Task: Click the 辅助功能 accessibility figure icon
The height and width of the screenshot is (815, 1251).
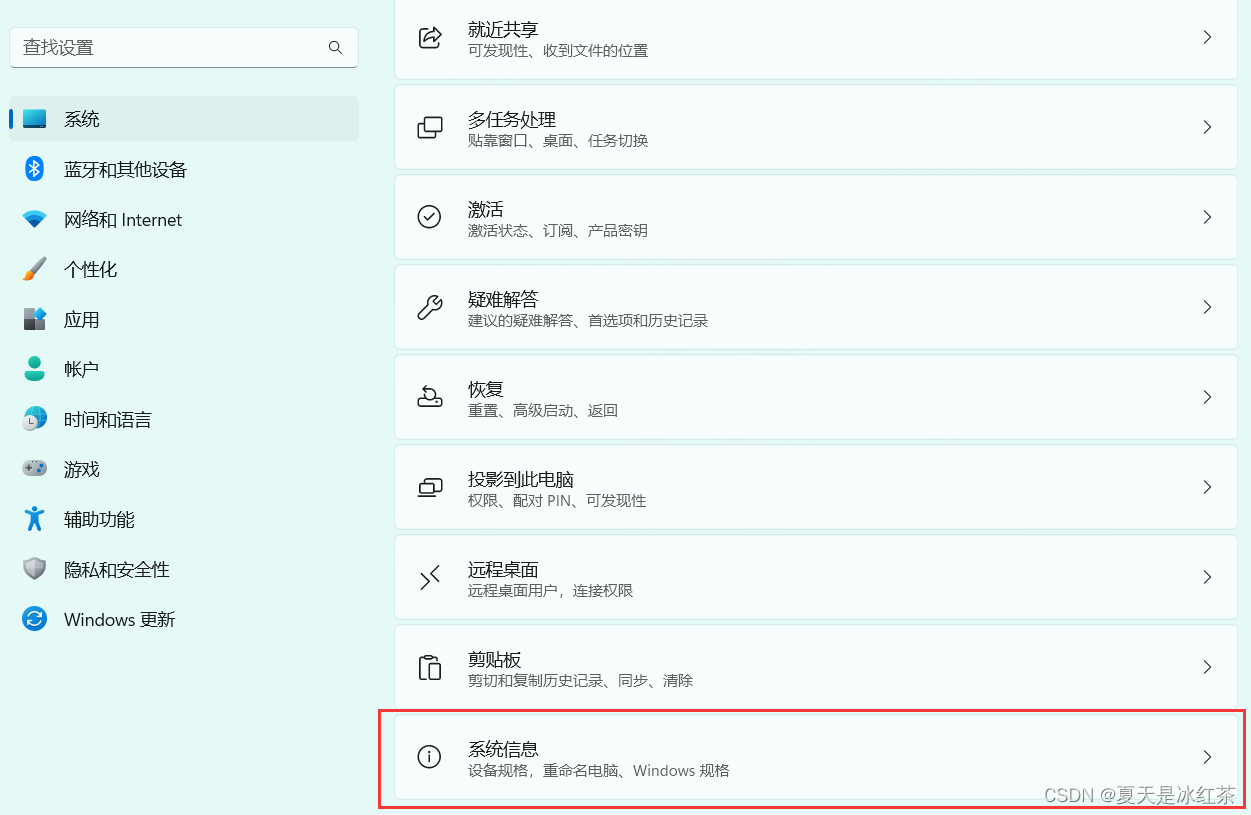Action: point(35,519)
